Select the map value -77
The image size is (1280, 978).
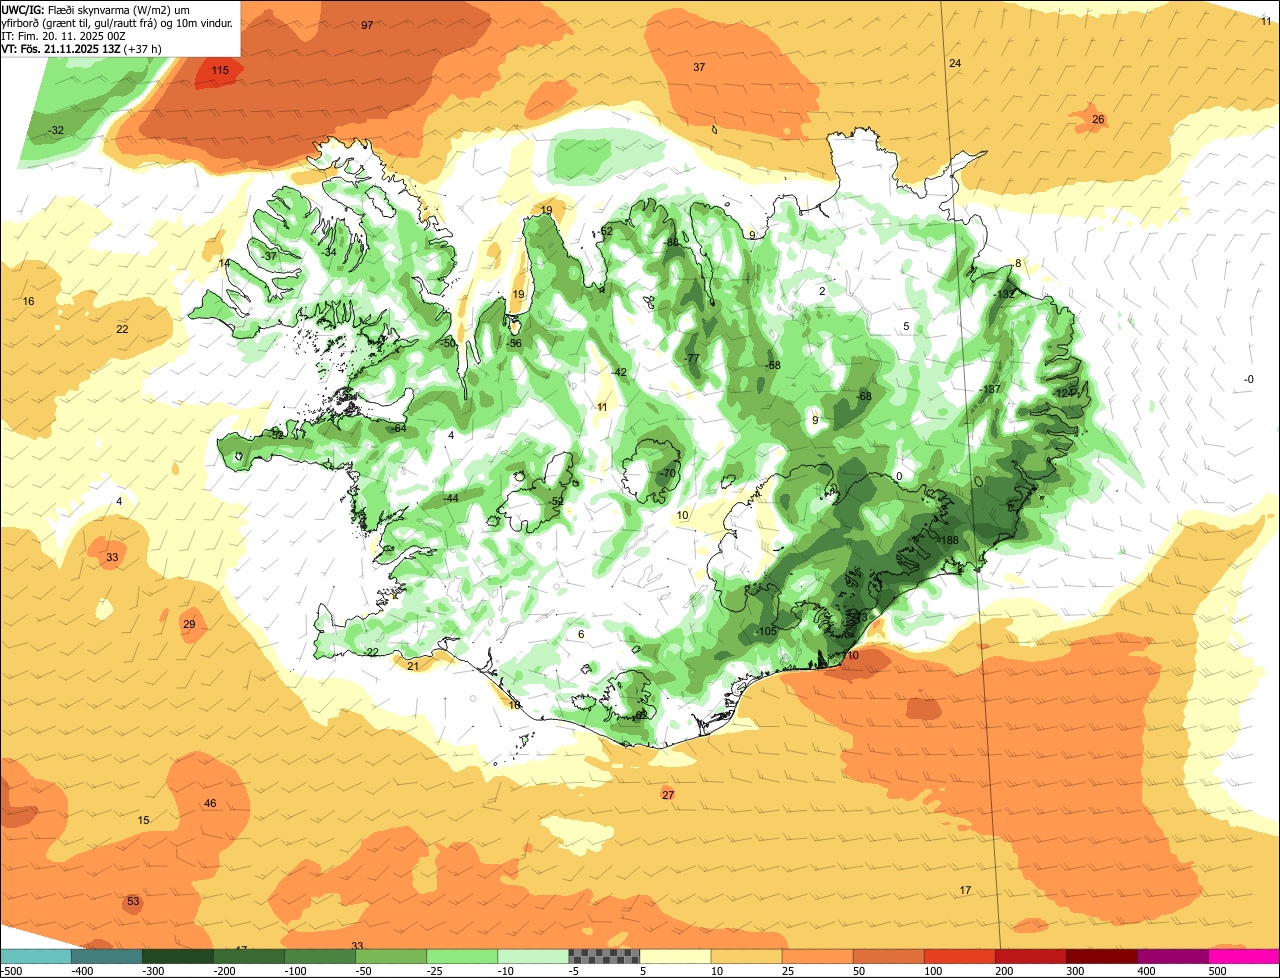691,359
